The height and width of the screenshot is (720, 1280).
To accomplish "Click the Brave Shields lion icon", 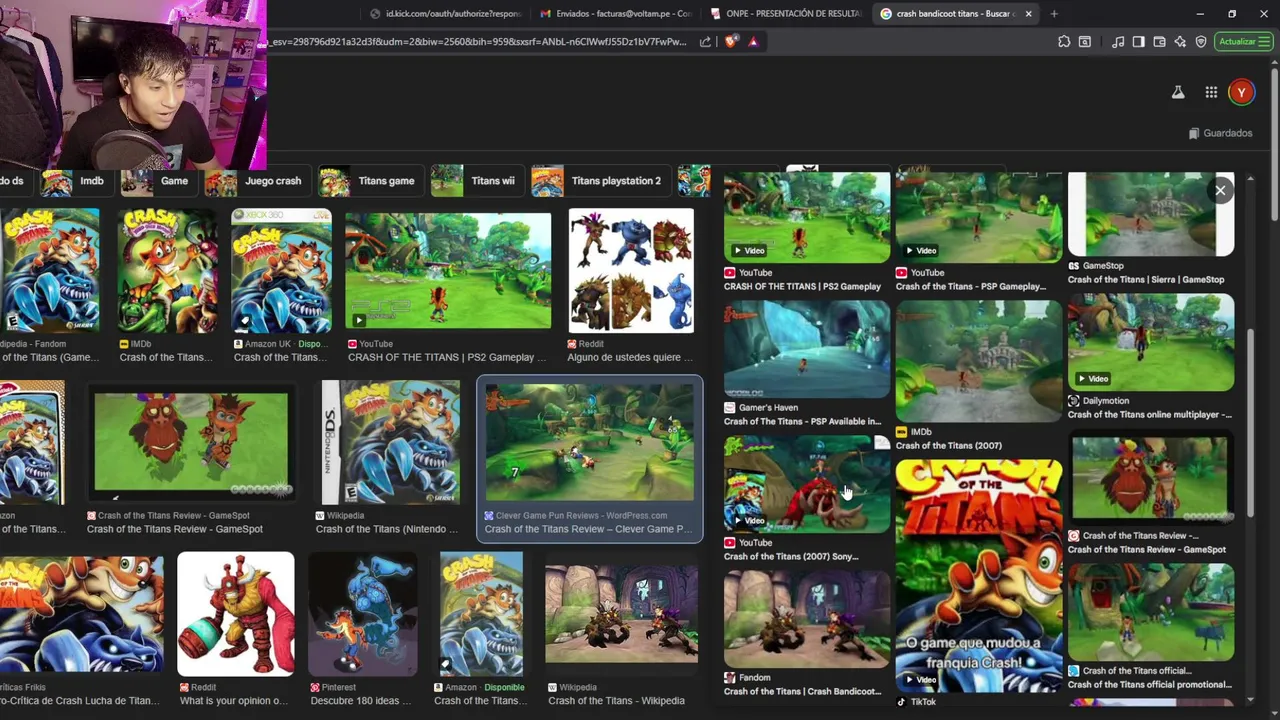I will [731, 41].
